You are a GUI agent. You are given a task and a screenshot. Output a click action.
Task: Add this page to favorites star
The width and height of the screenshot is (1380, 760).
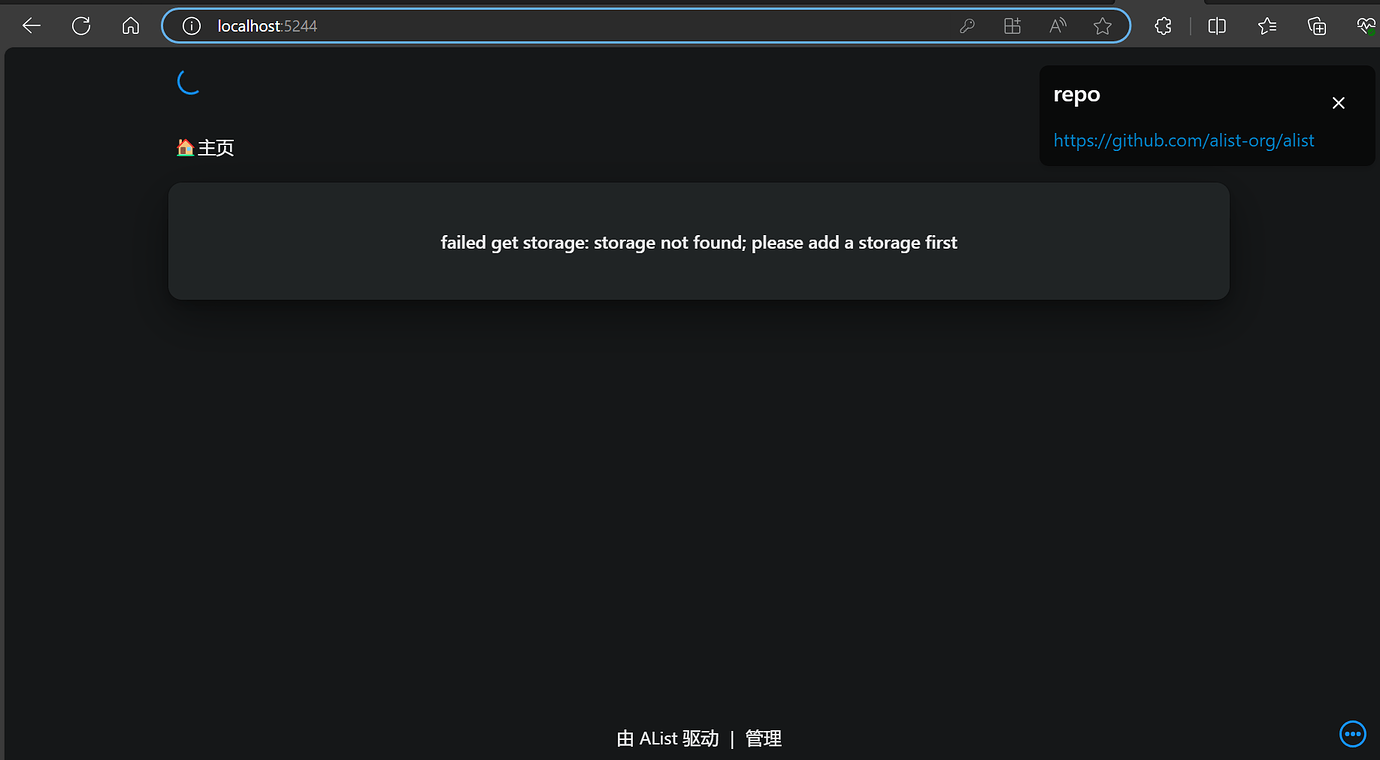pyautogui.click(x=1102, y=26)
